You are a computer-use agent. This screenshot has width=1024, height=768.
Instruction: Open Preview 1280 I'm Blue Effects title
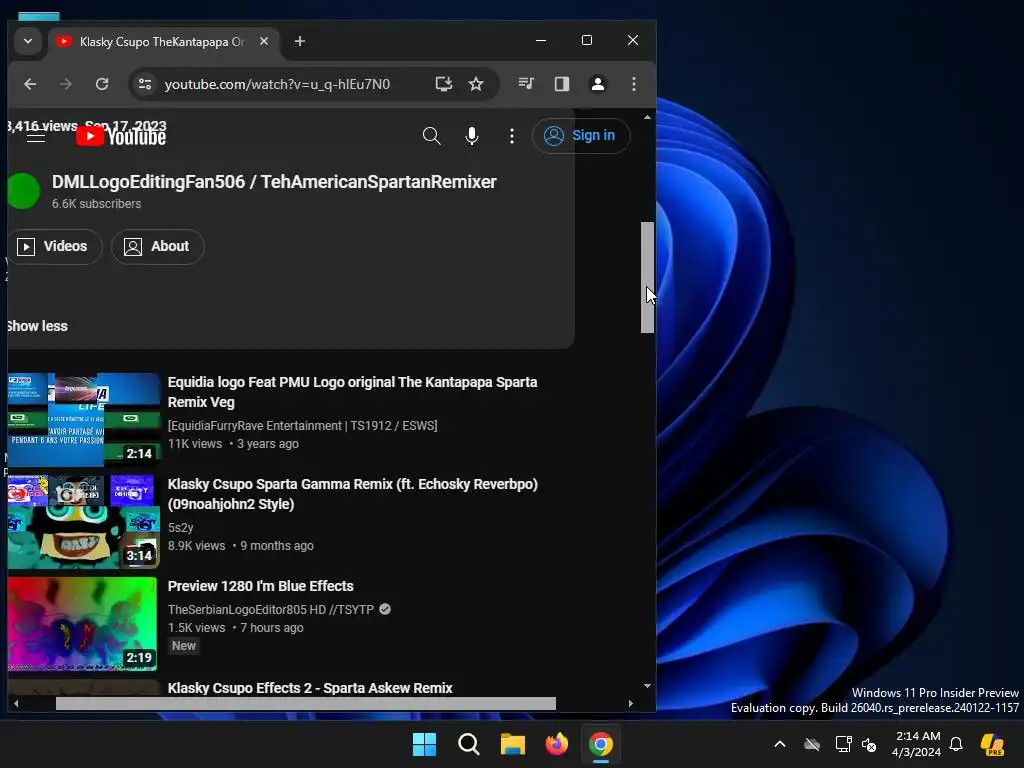point(261,586)
